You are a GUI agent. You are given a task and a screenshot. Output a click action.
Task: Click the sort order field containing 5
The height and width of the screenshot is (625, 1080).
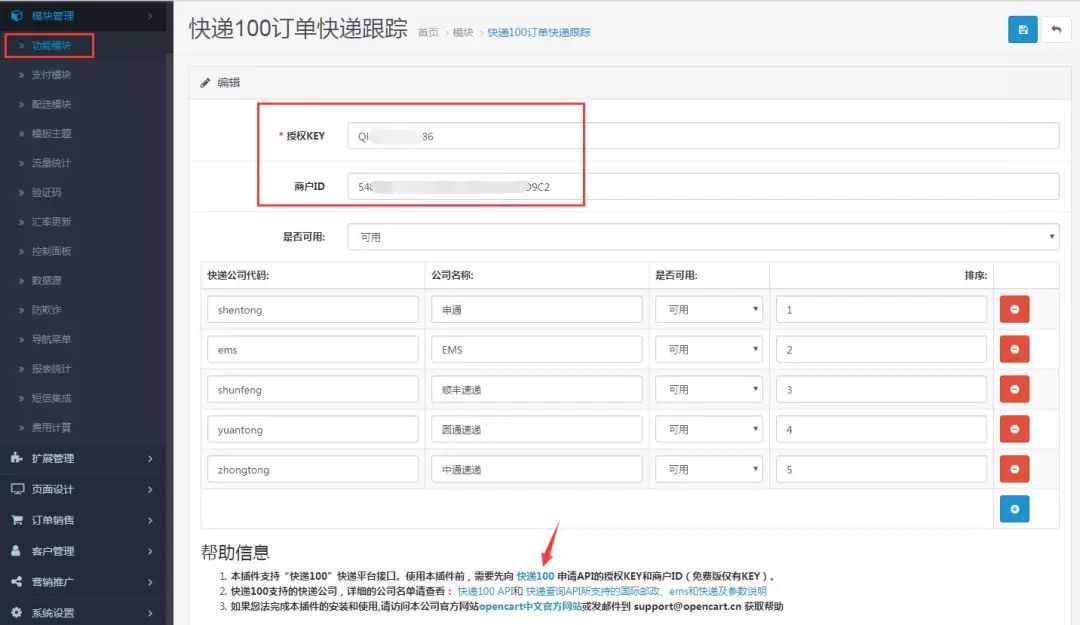(x=881, y=469)
